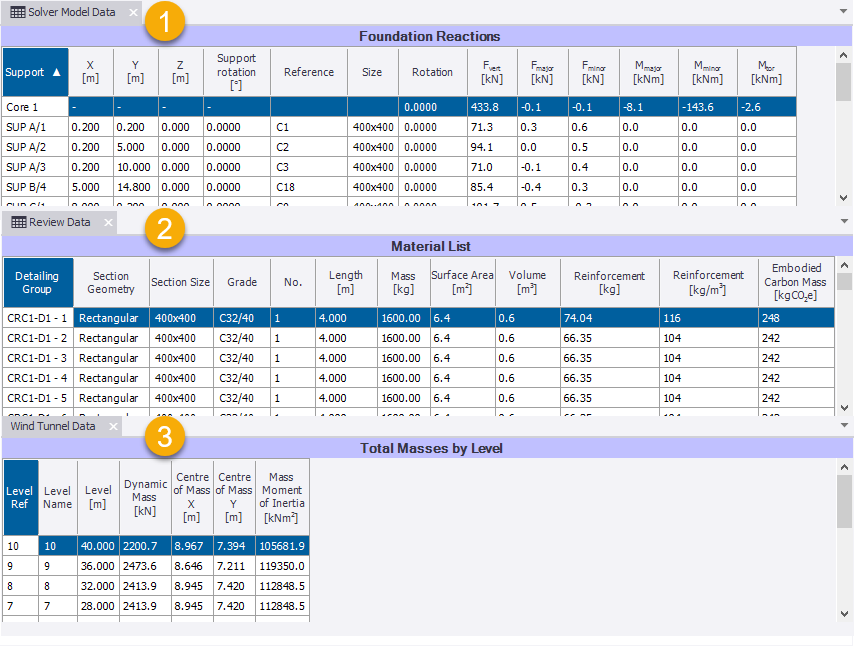Click the 248 embodied carbon cell
The width and height of the screenshot is (854, 646).
tap(796, 318)
